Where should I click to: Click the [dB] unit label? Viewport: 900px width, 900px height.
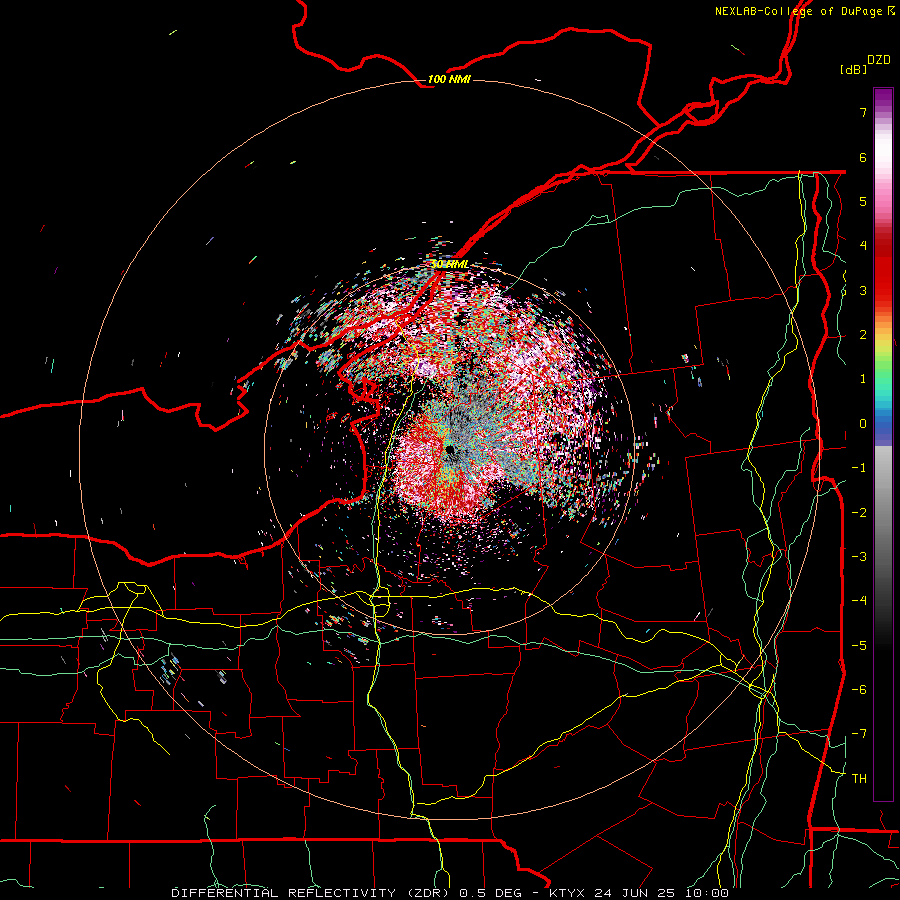853,69
